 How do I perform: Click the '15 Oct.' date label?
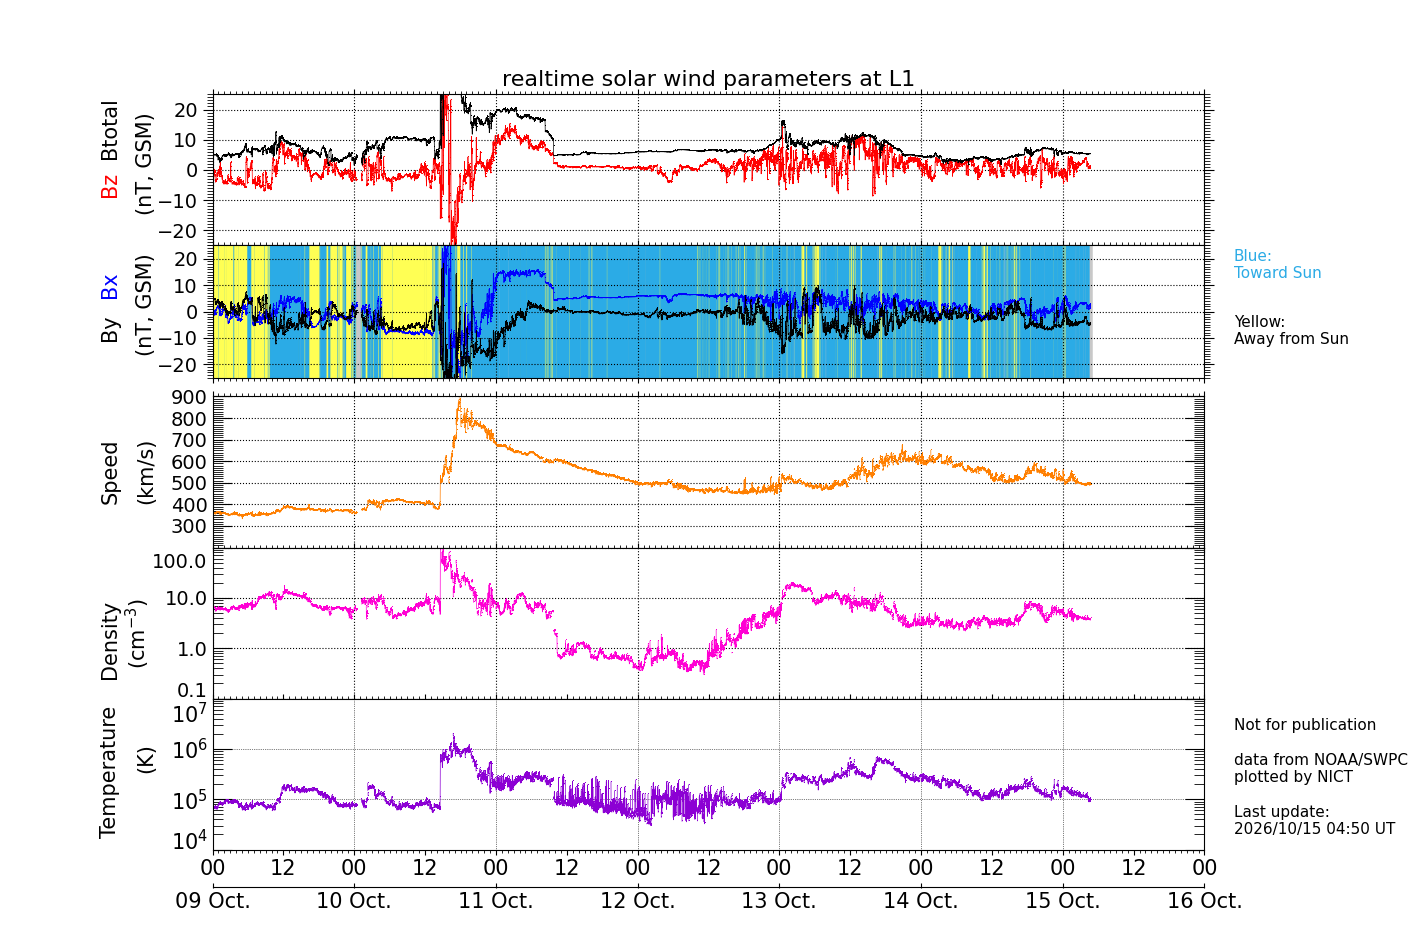pyautogui.click(x=1063, y=901)
